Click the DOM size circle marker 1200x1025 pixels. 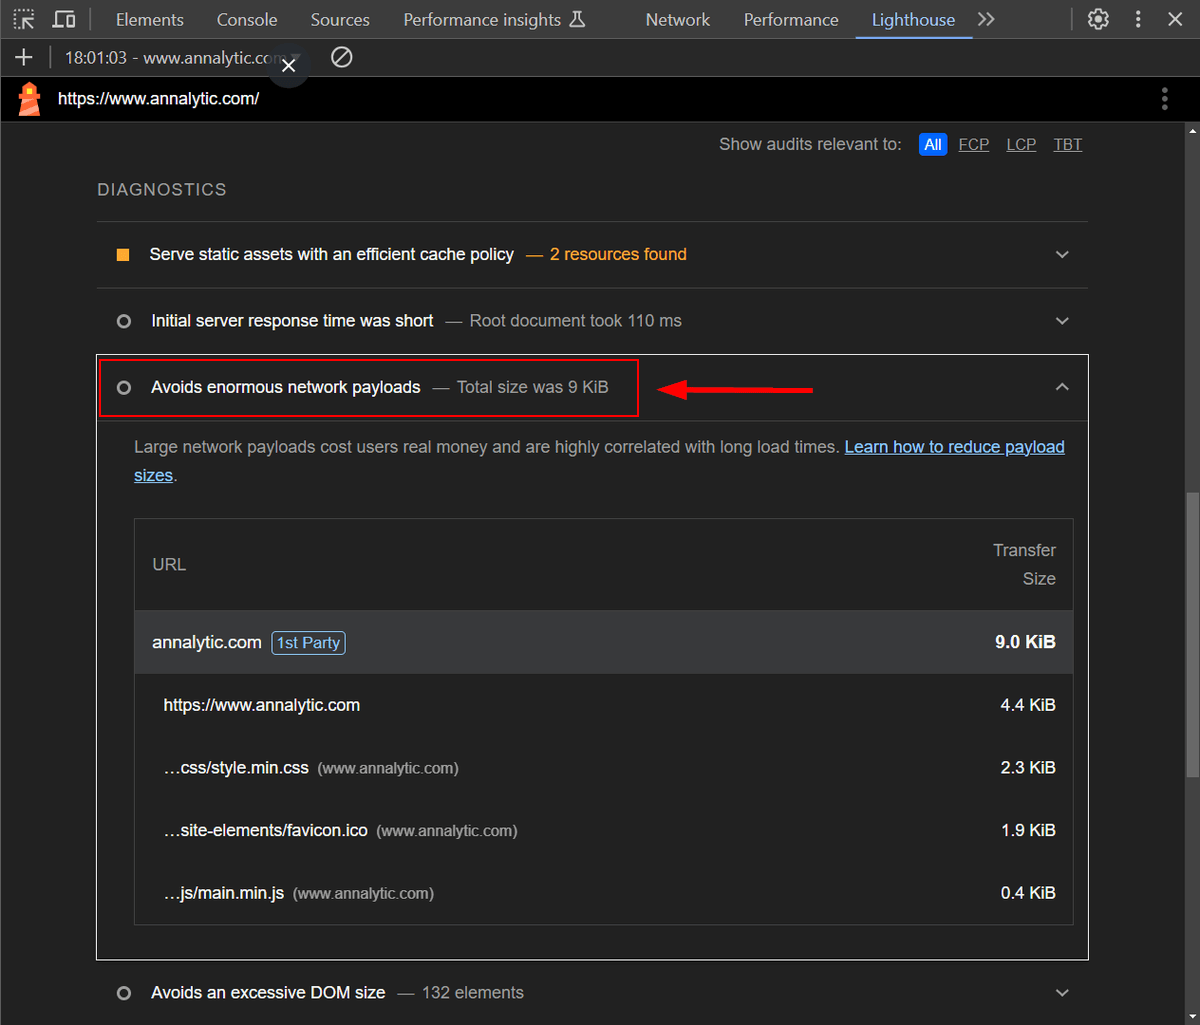[123, 993]
